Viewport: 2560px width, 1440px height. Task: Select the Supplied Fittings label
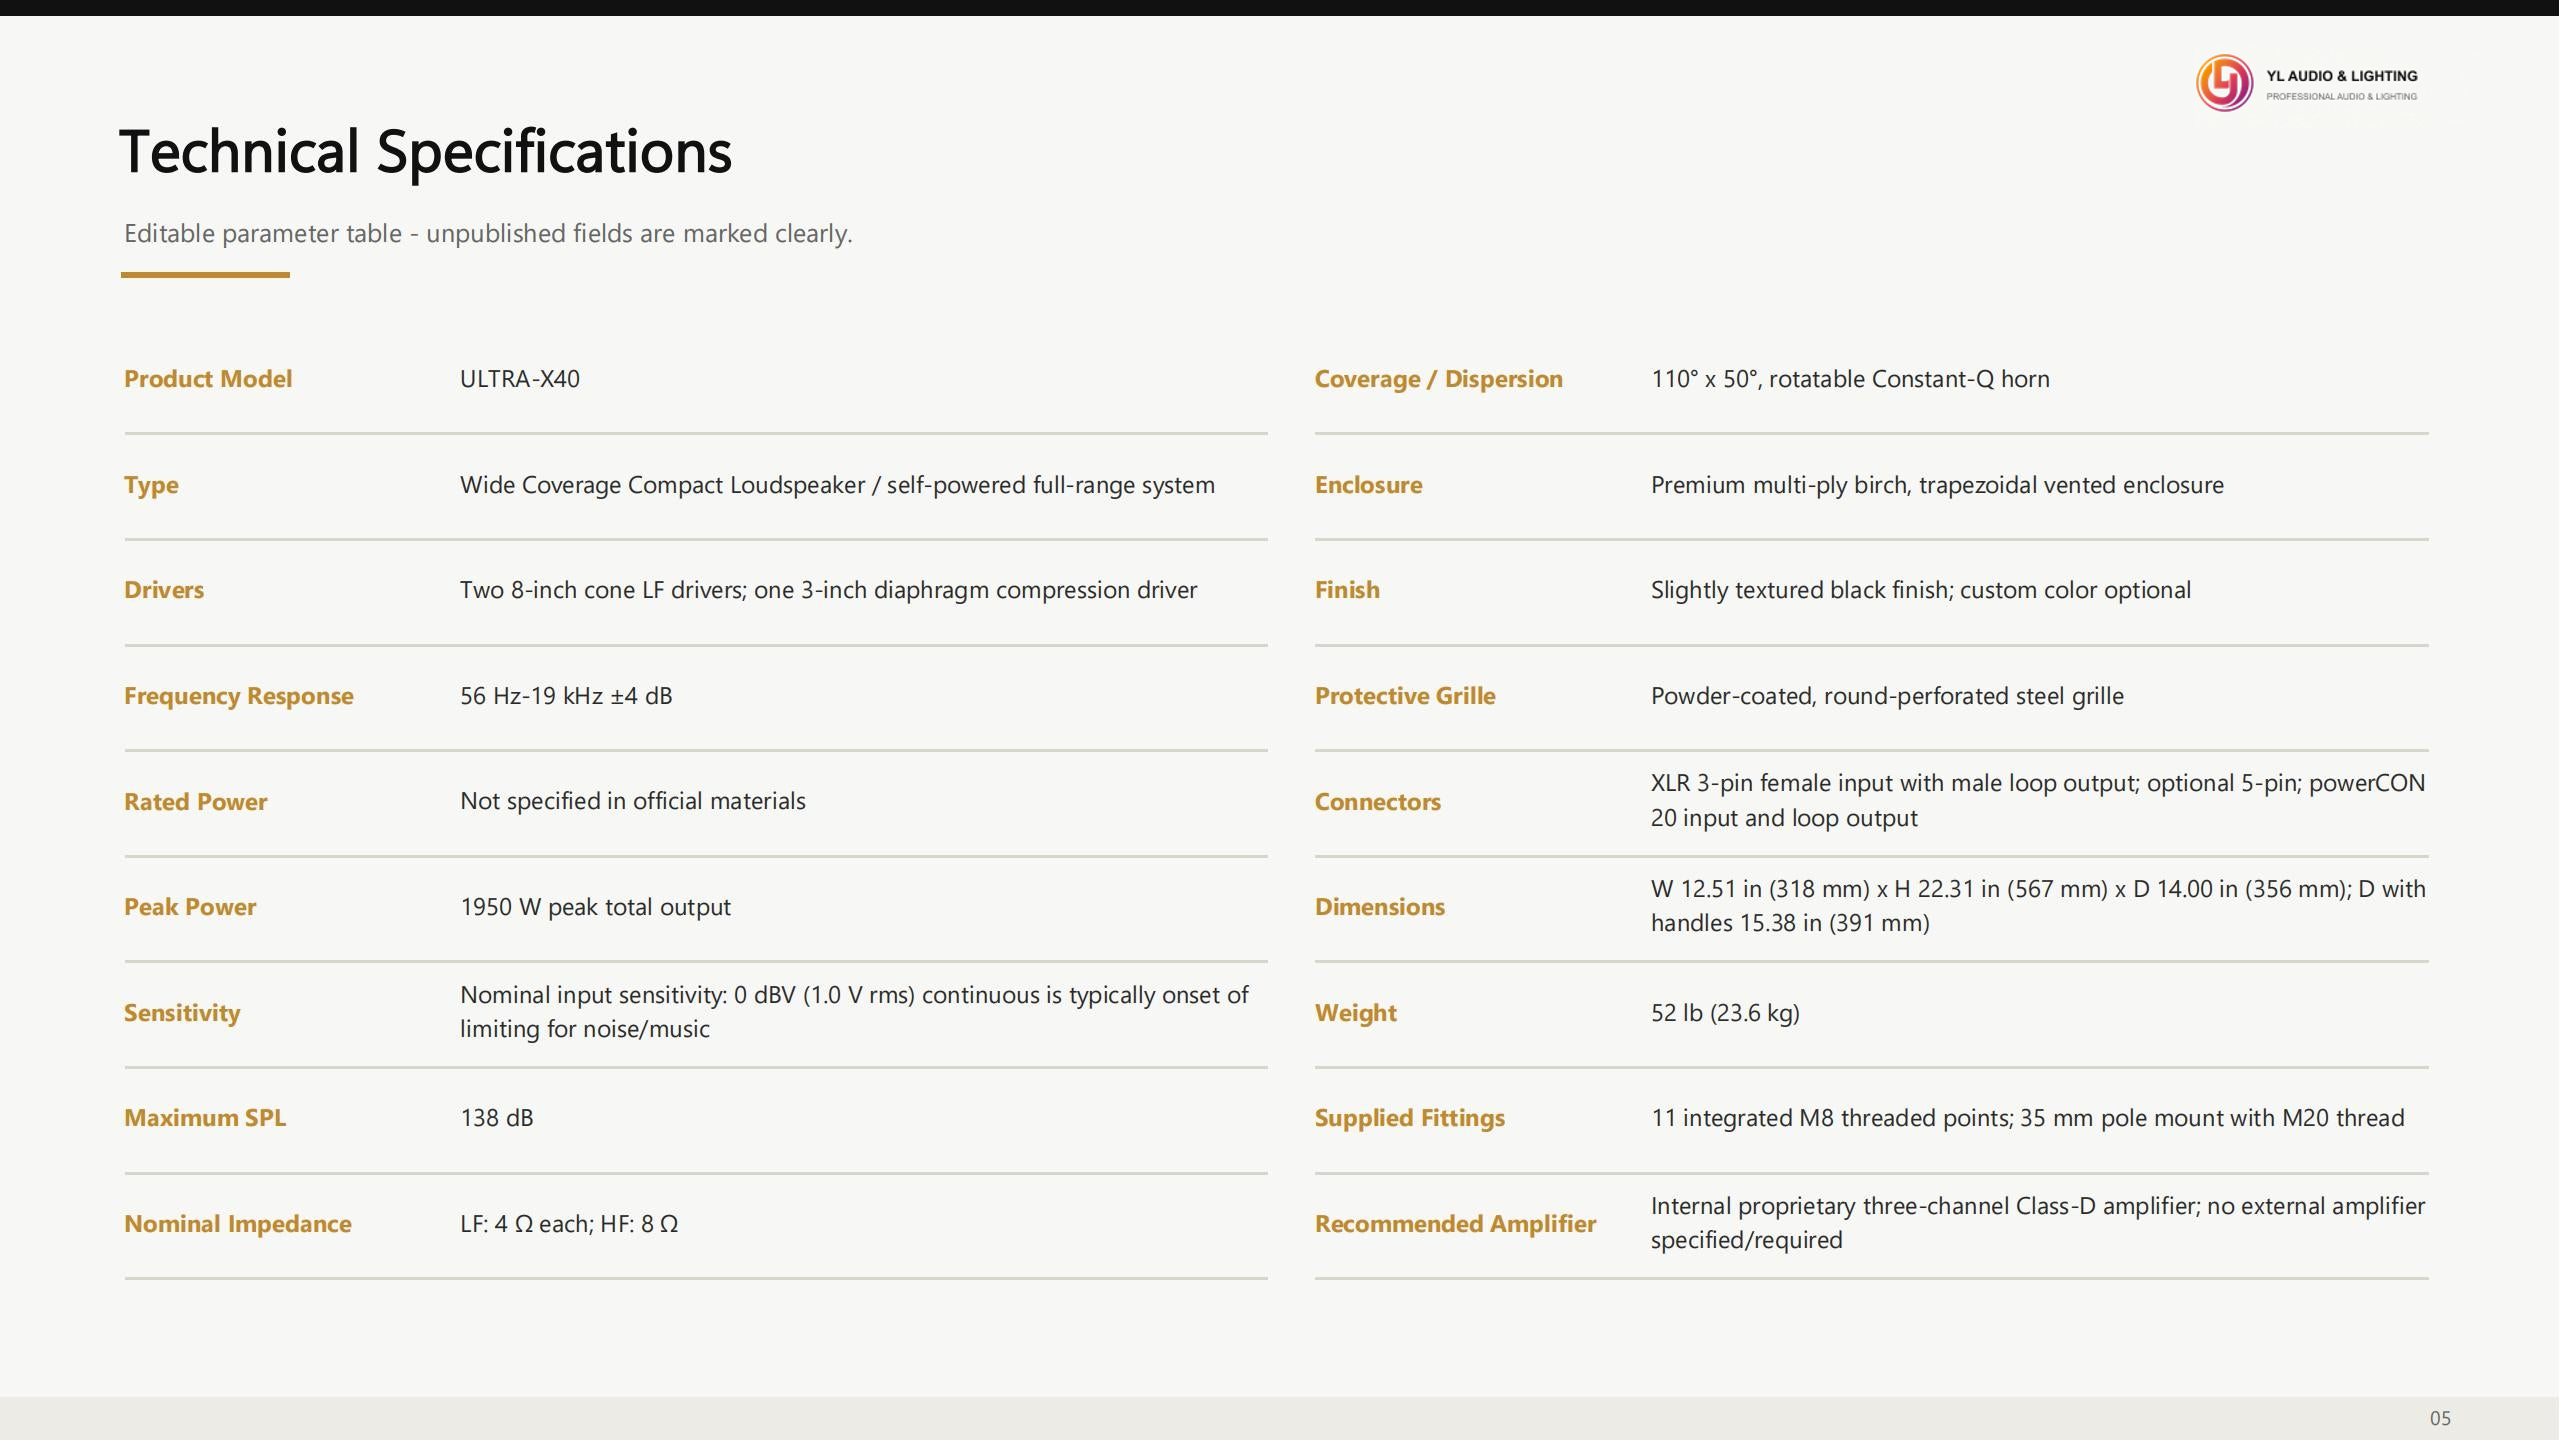(x=1409, y=1118)
